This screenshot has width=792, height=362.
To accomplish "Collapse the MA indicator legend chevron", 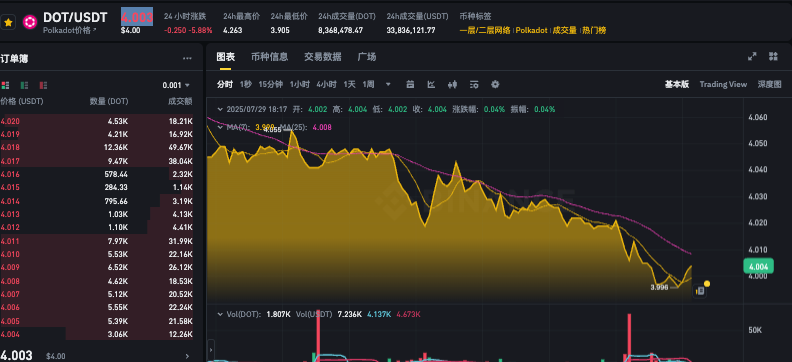I will click(219, 127).
